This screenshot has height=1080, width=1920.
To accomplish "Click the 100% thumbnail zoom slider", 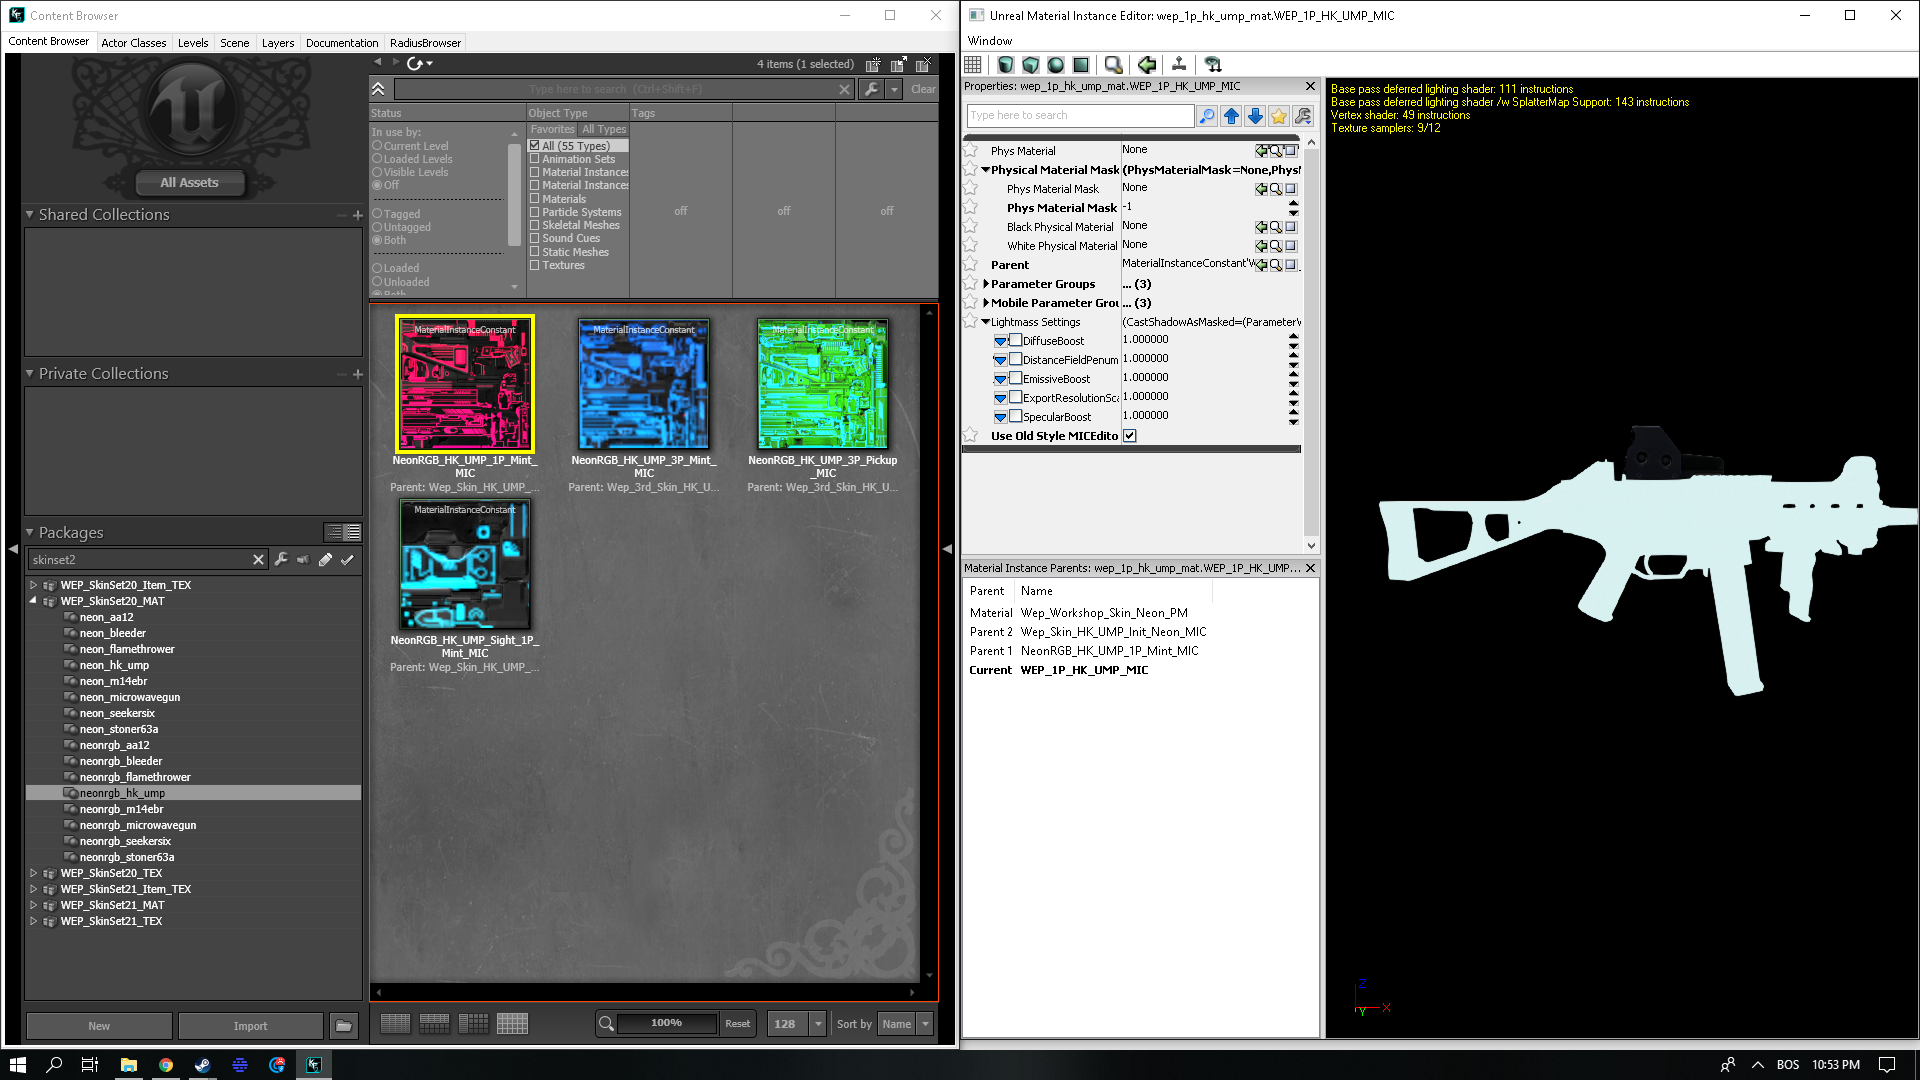I will point(666,1023).
